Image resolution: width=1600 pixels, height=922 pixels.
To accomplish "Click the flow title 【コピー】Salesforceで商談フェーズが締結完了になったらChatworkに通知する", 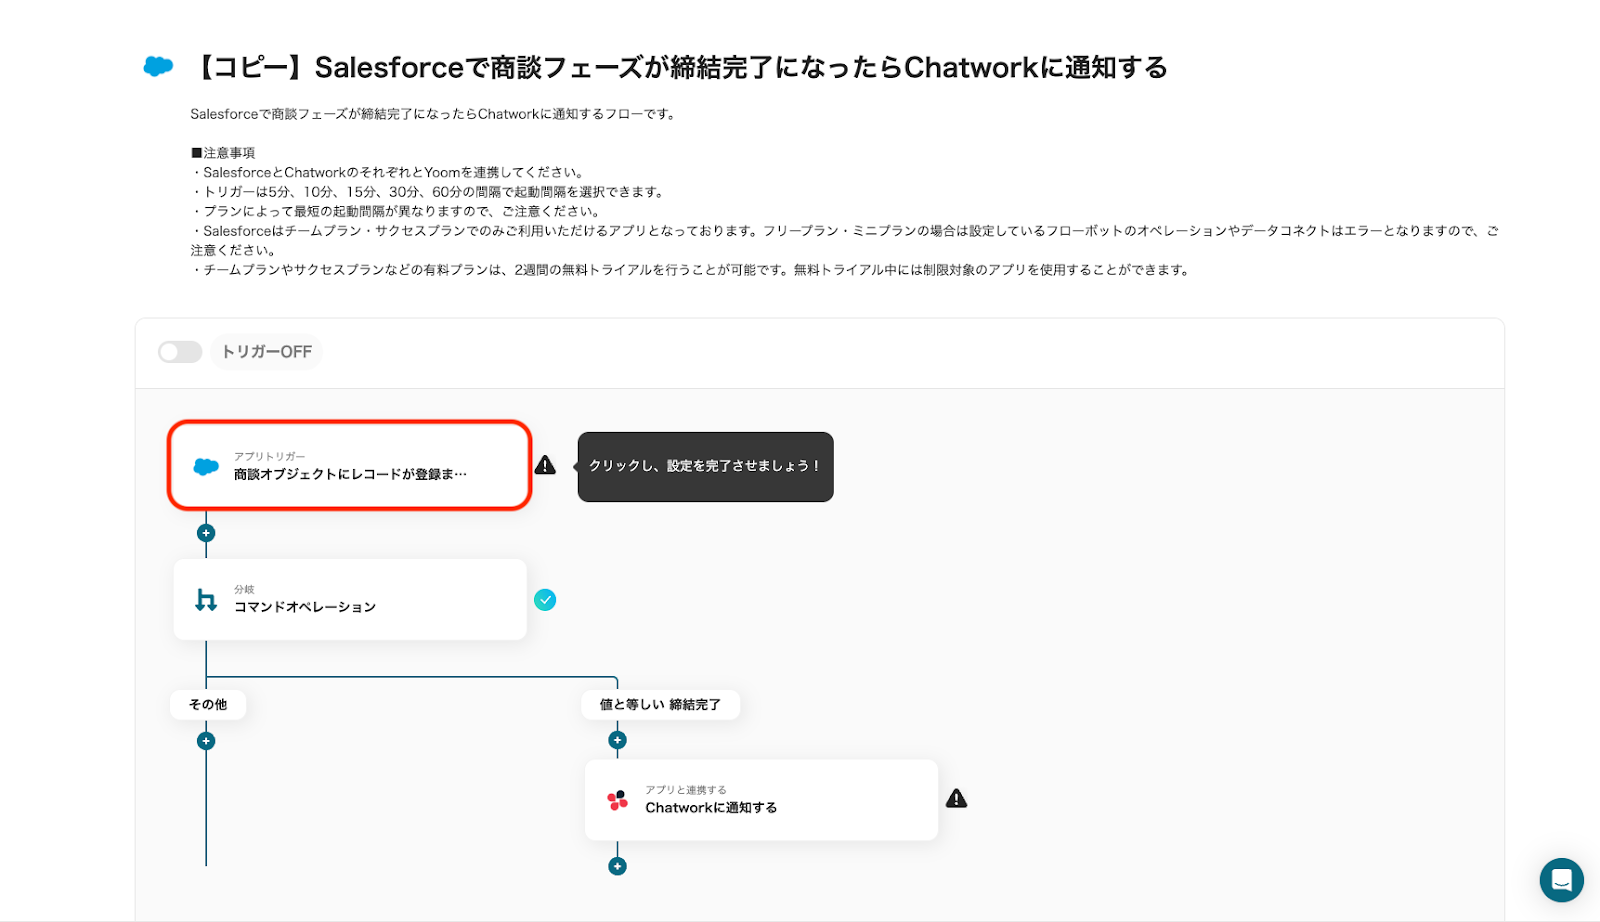I will [x=678, y=67].
